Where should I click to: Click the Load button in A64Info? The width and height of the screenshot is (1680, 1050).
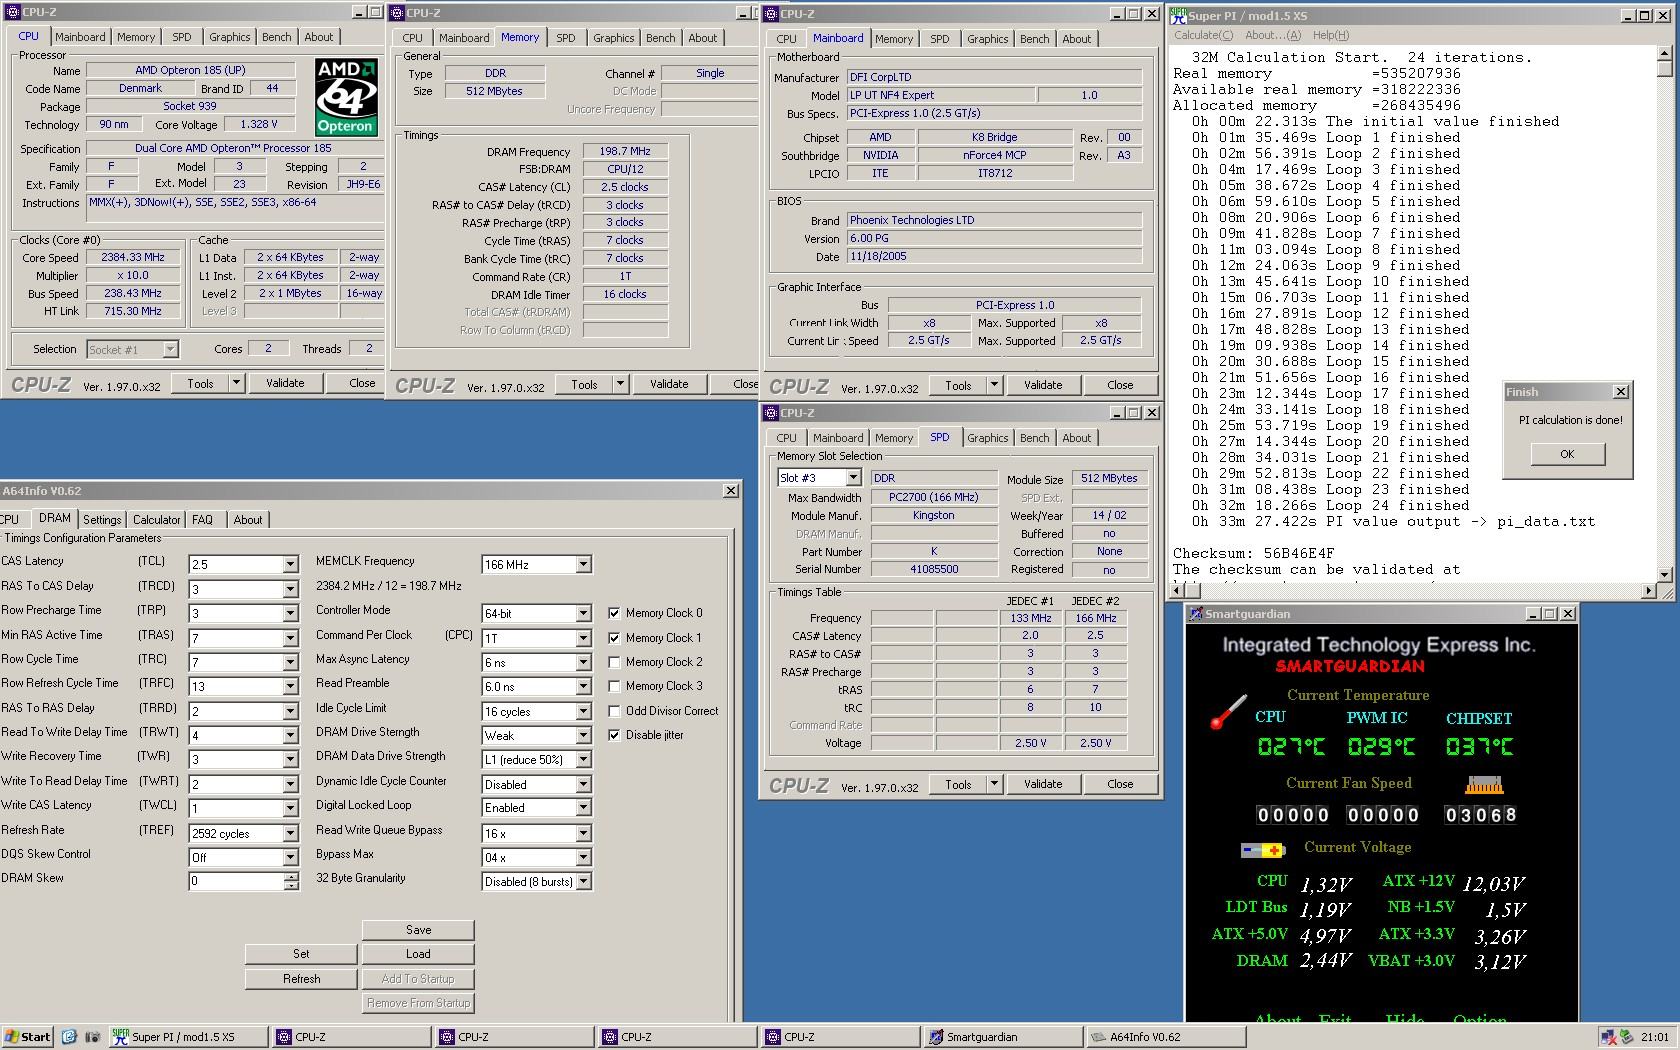(x=418, y=954)
